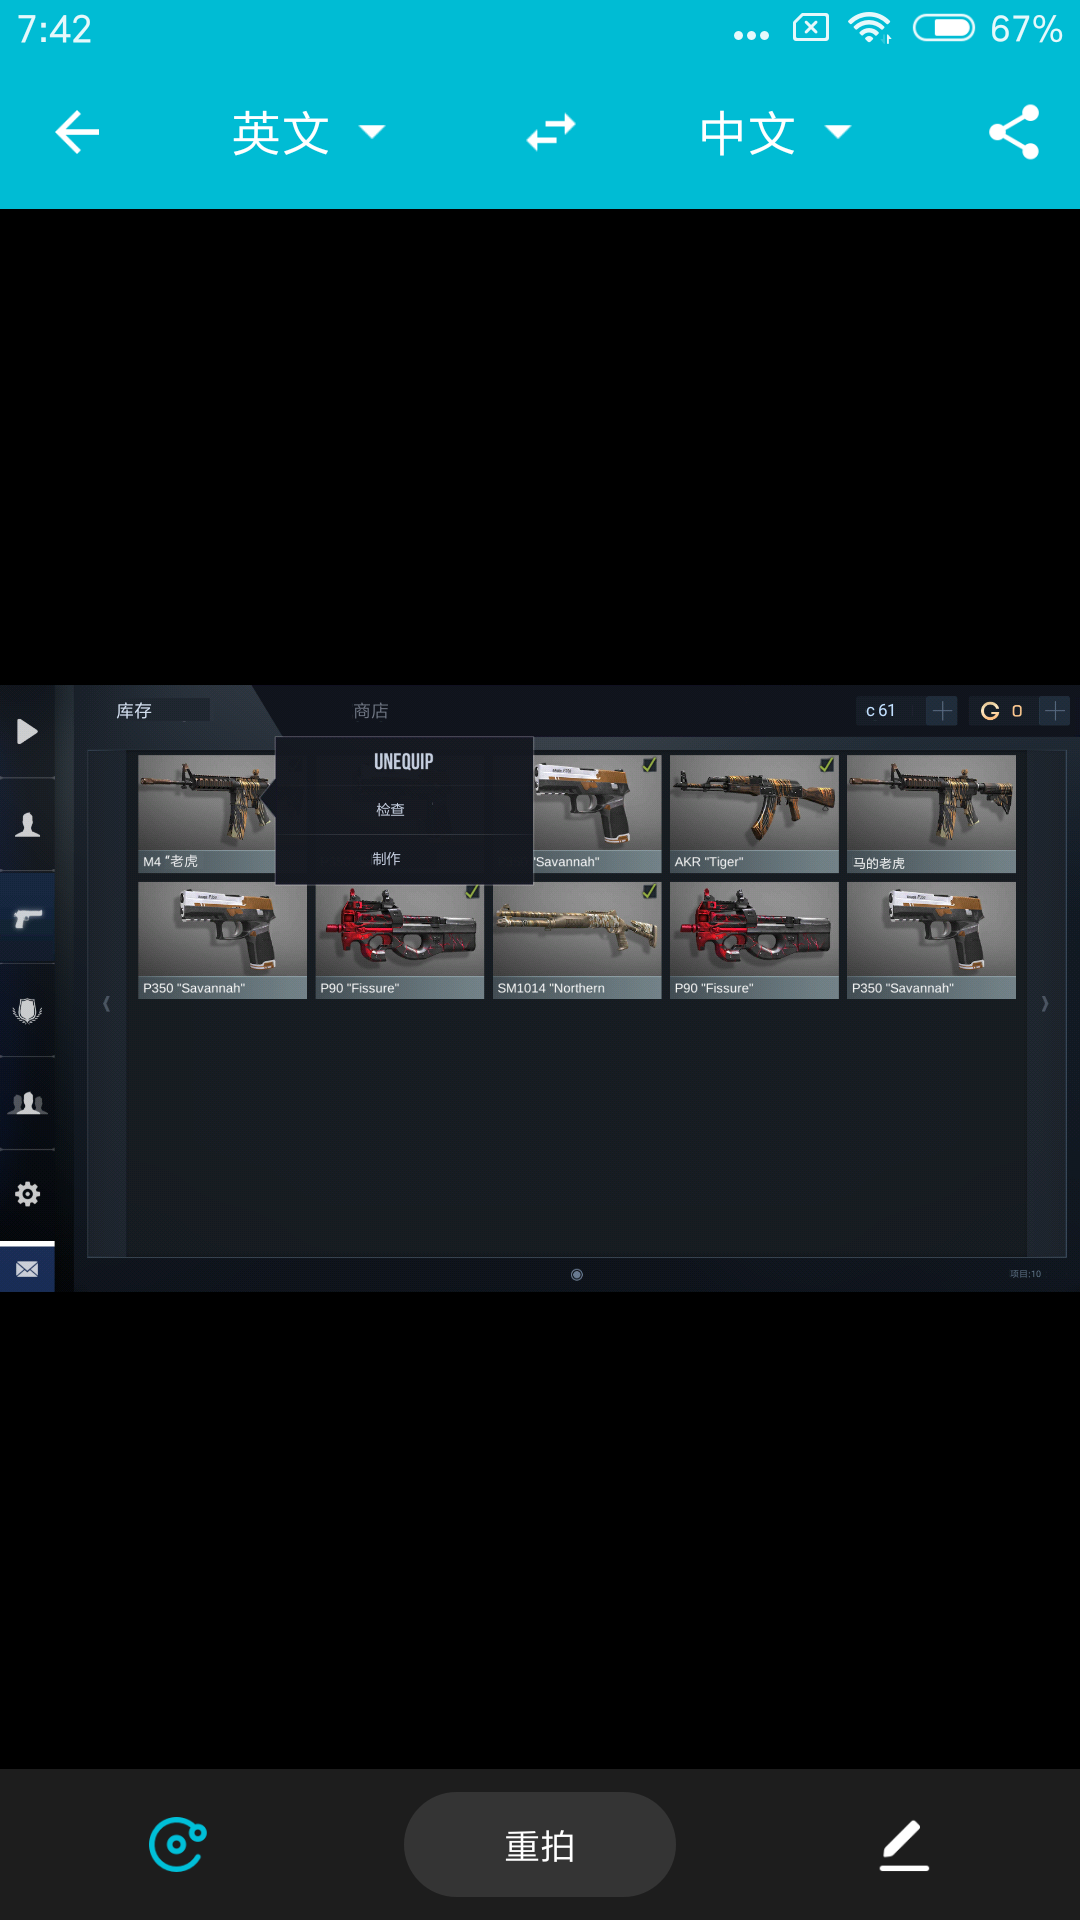Open the mail envelope sidebar icon
Image resolution: width=1080 pixels, height=1920 pixels.
[x=27, y=1269]
